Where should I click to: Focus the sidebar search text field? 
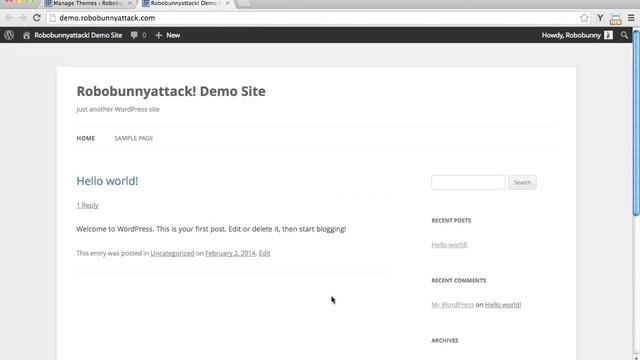[x=468, y=182]
